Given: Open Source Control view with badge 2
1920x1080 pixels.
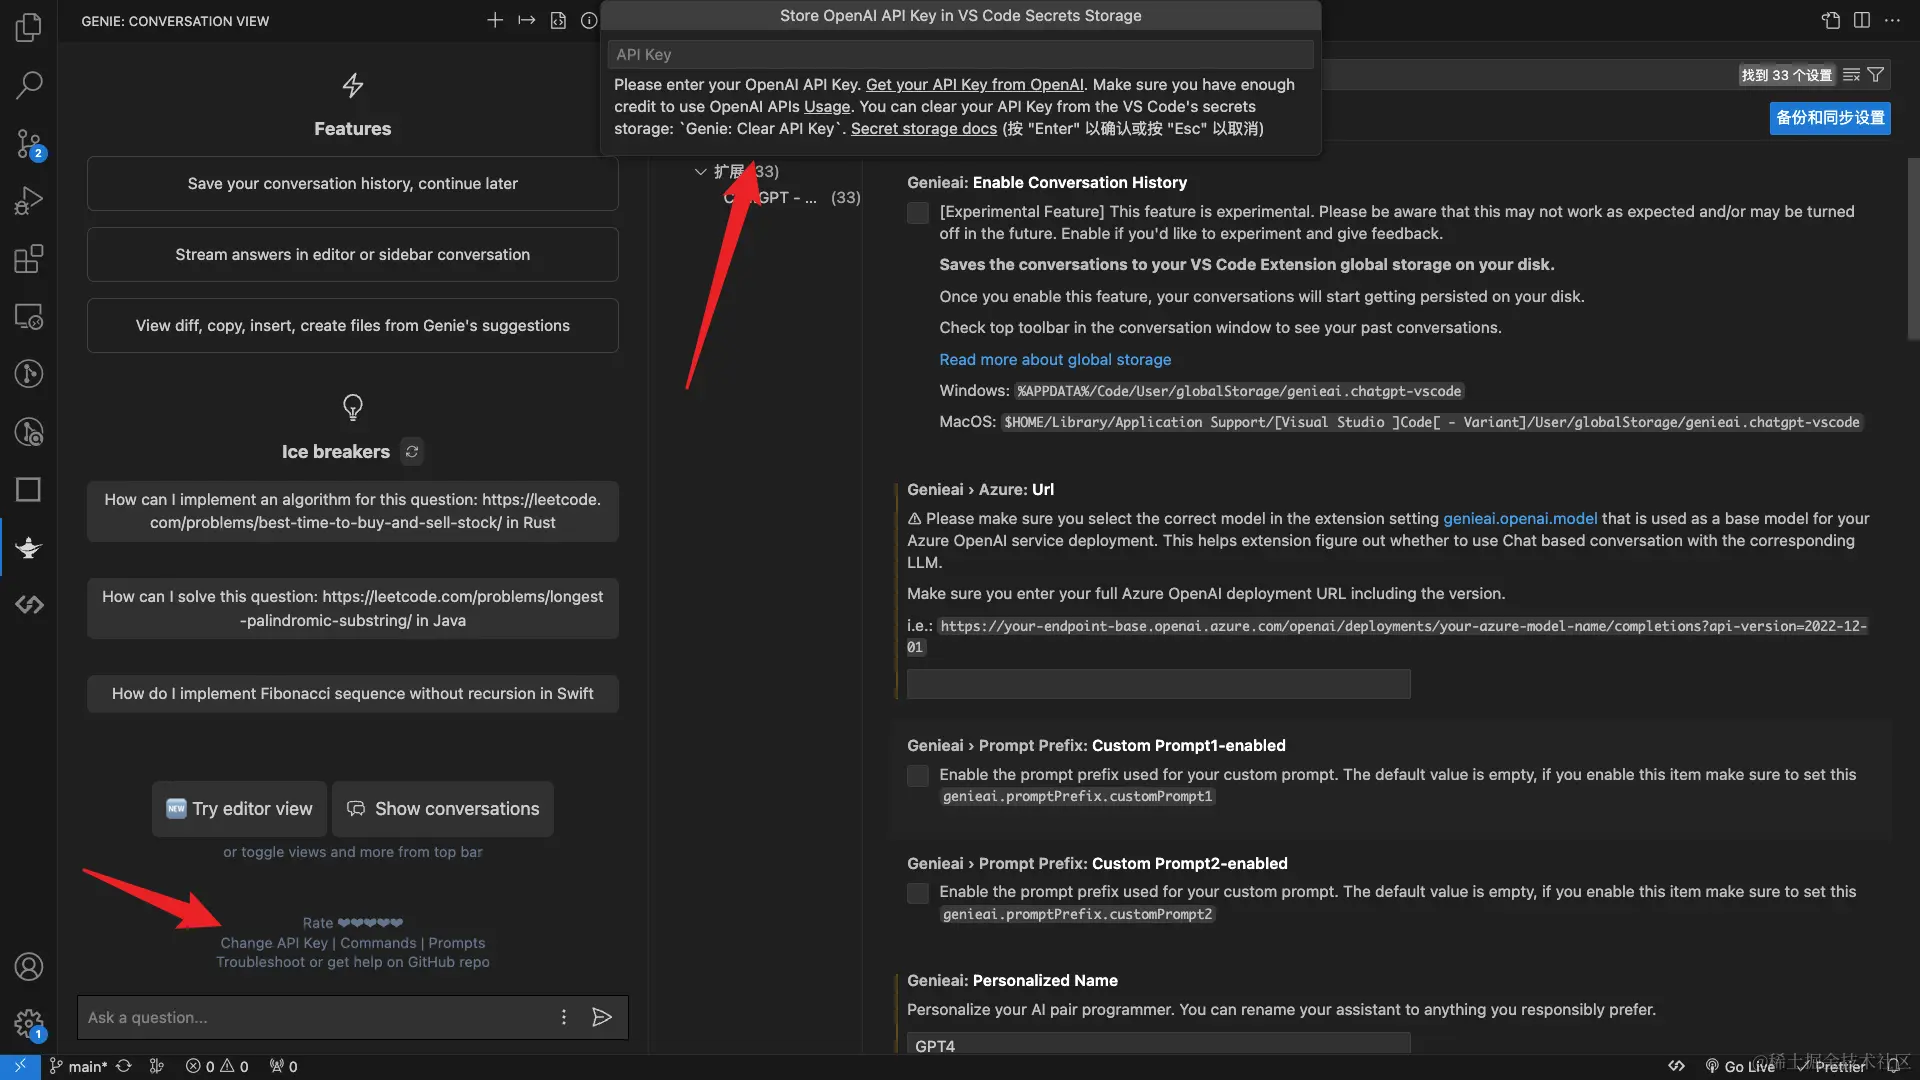Looking at the screenshot, I should point(29,144).
